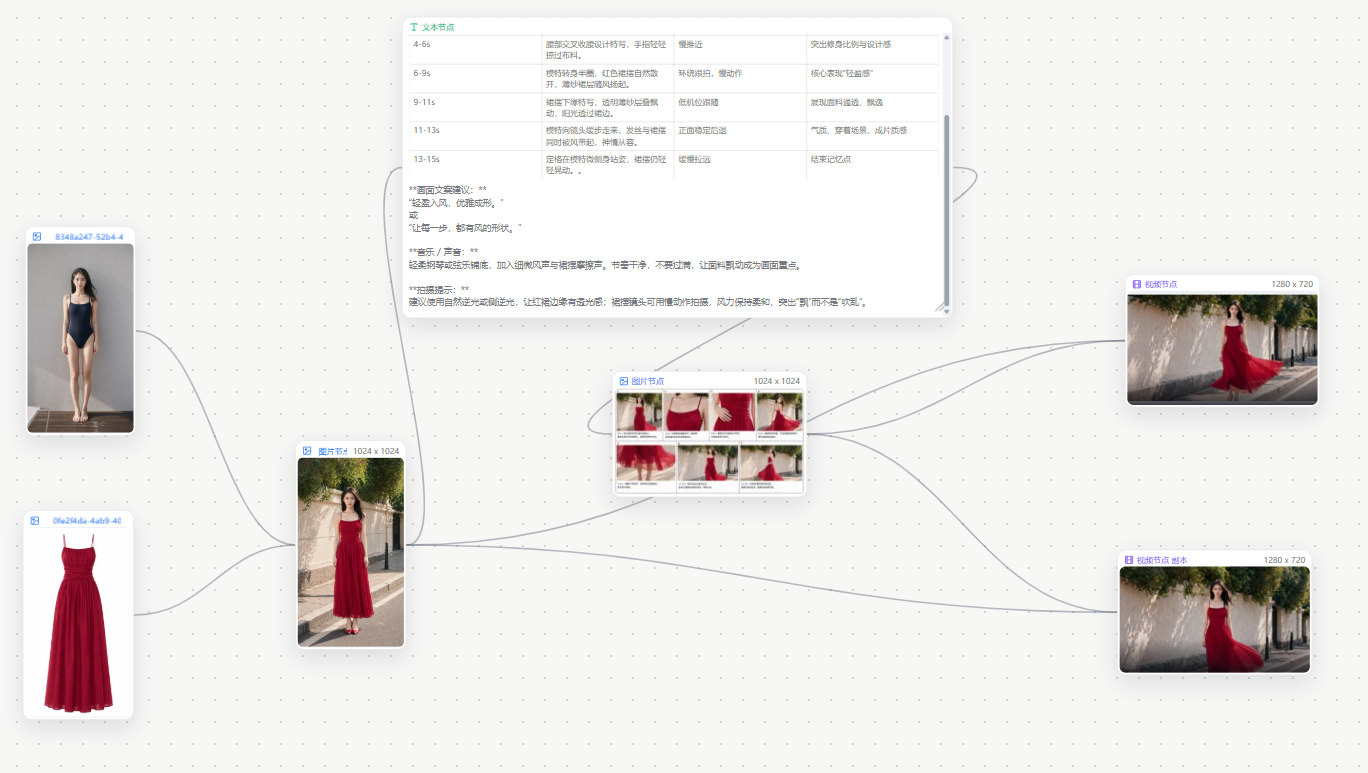The image size is (1368, 773).
Task: Click scrollbar up arrow in text node
Action: (x=946, y=38)
